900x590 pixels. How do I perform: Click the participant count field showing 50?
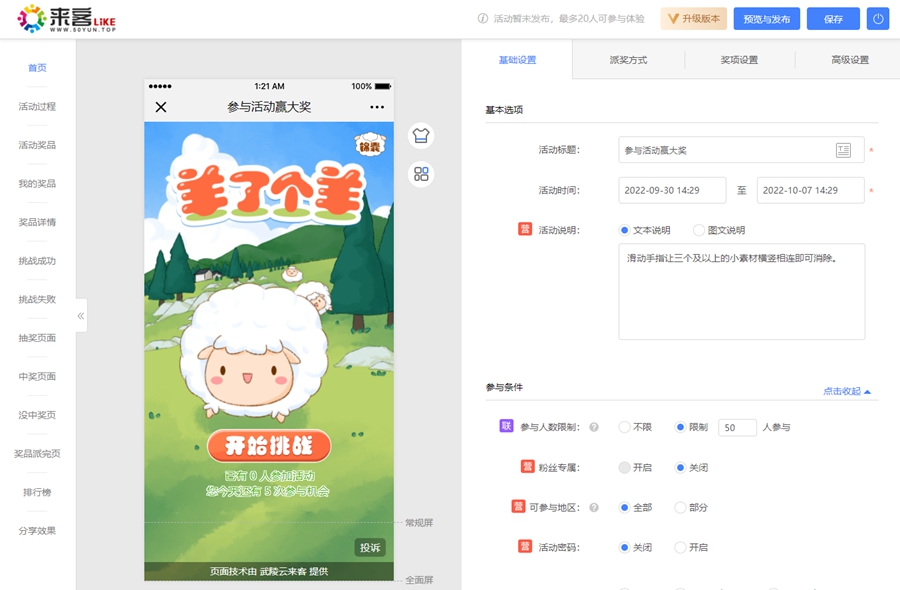pos(737,427)
